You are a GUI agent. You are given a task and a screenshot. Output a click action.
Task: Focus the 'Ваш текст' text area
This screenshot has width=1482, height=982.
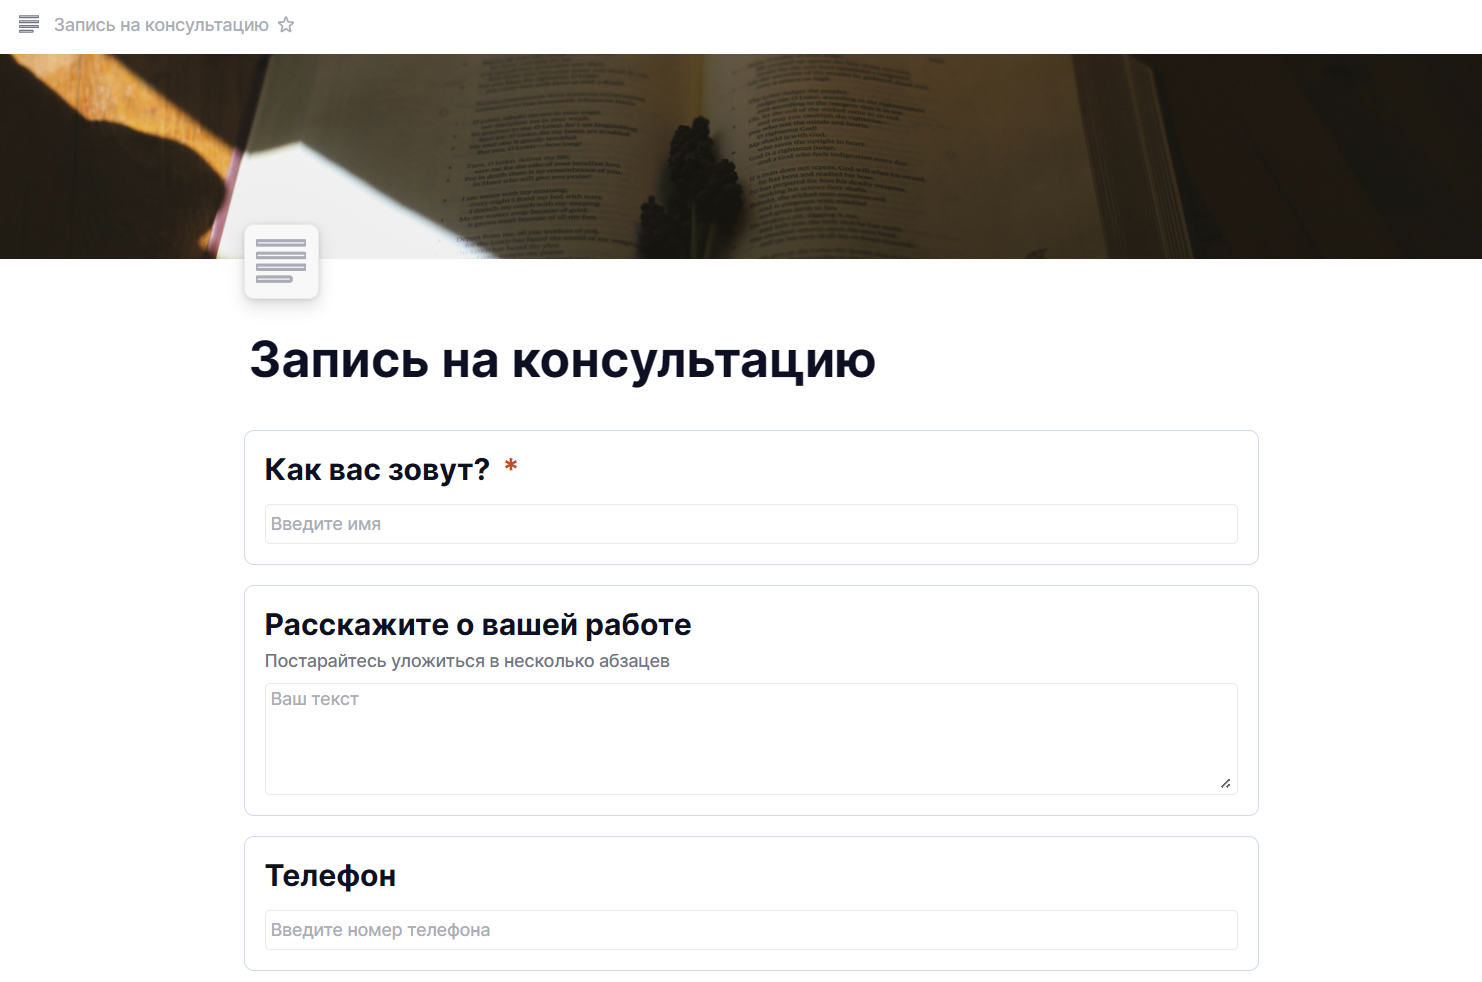point(750,738)
